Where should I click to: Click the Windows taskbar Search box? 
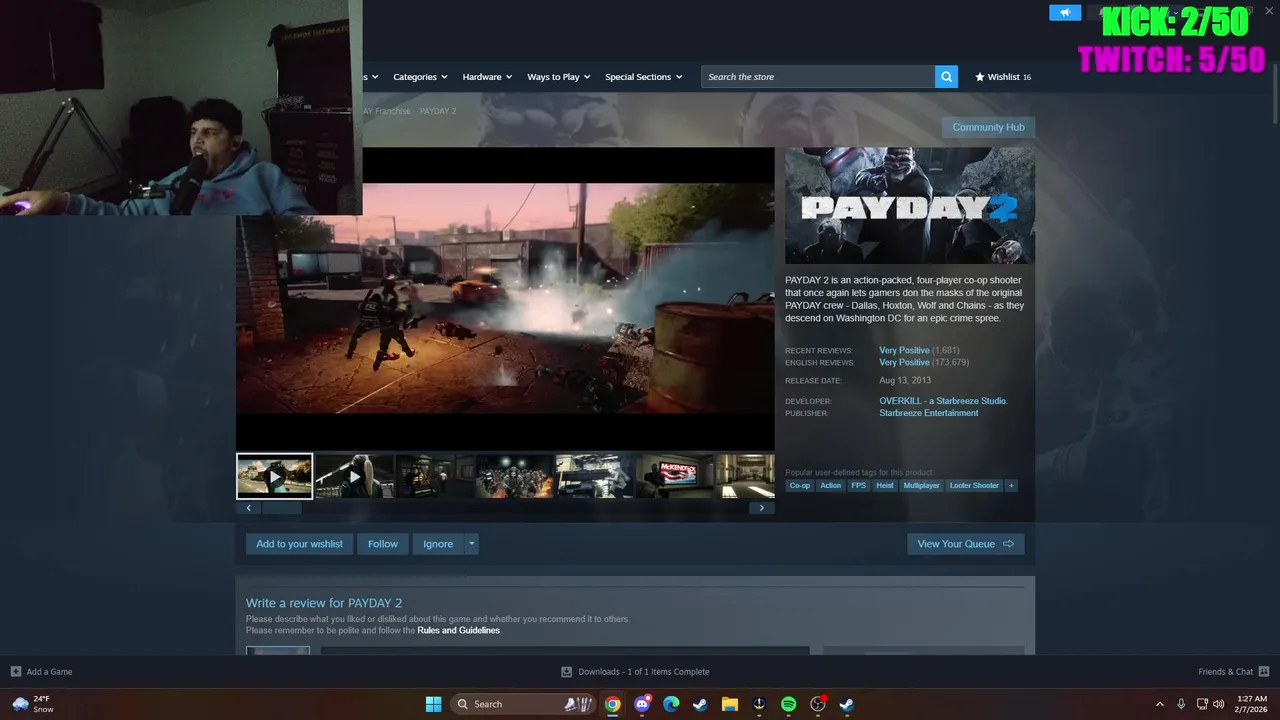pyautogui.click(x=521, y=704)
